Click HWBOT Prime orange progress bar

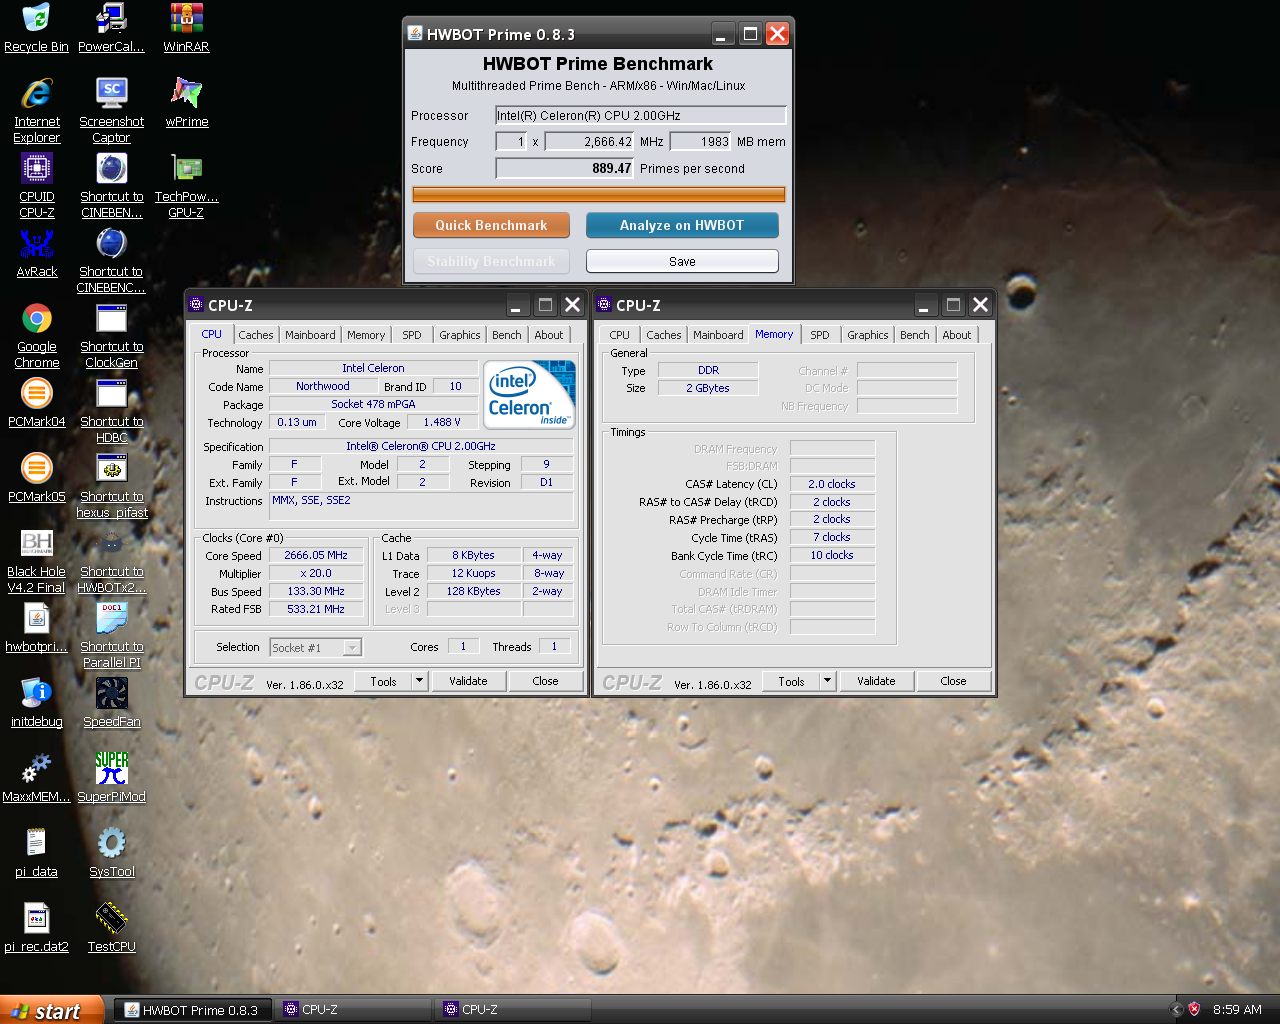tap(599, 194)
